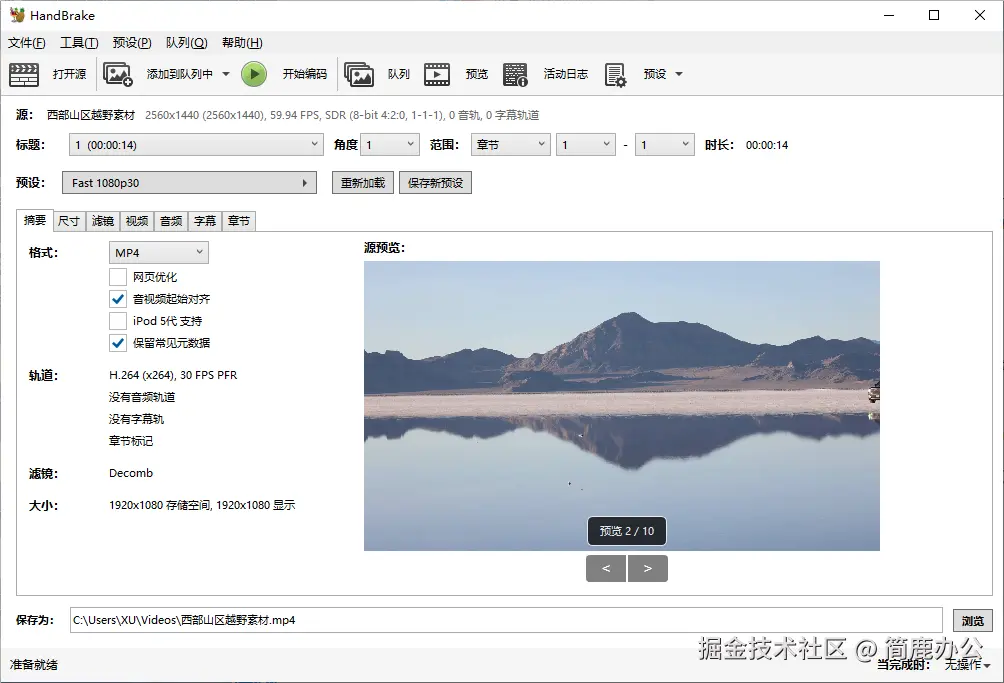Click the Decomb filter text
The width and height of the screenshot is (1004, 683).
(x=131, y=473)
